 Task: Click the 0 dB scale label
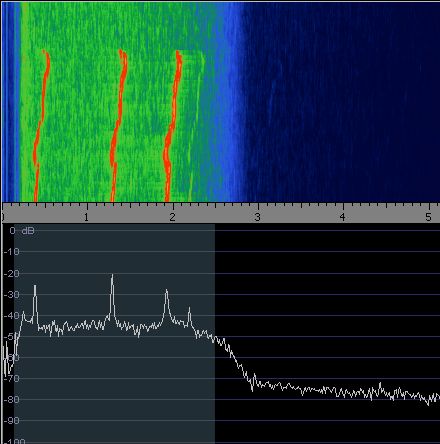[12, 231]
